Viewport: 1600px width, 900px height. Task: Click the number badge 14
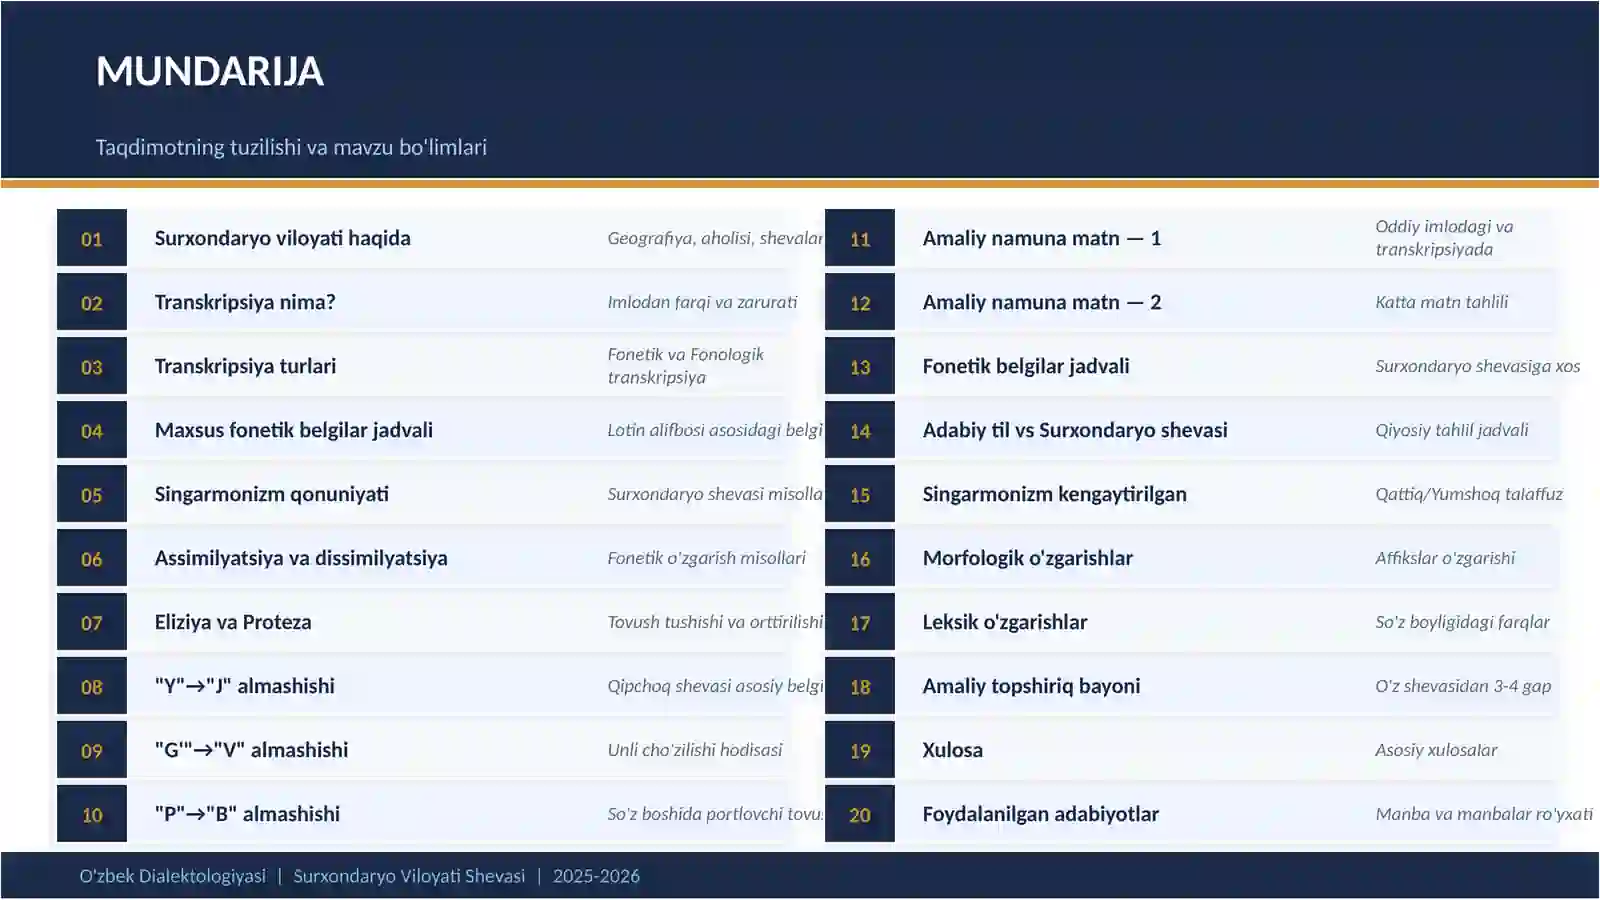[860, 430]
